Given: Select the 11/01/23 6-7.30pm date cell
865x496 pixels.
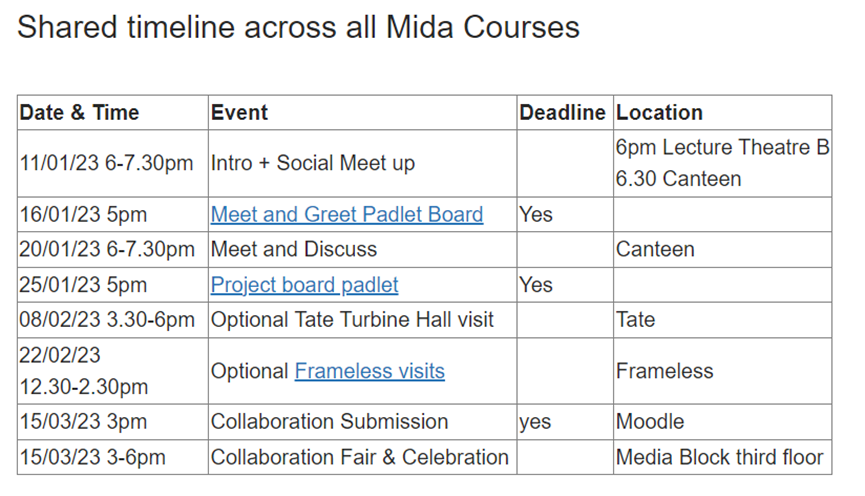Looking at the screenshot, I should click(113, 163).
